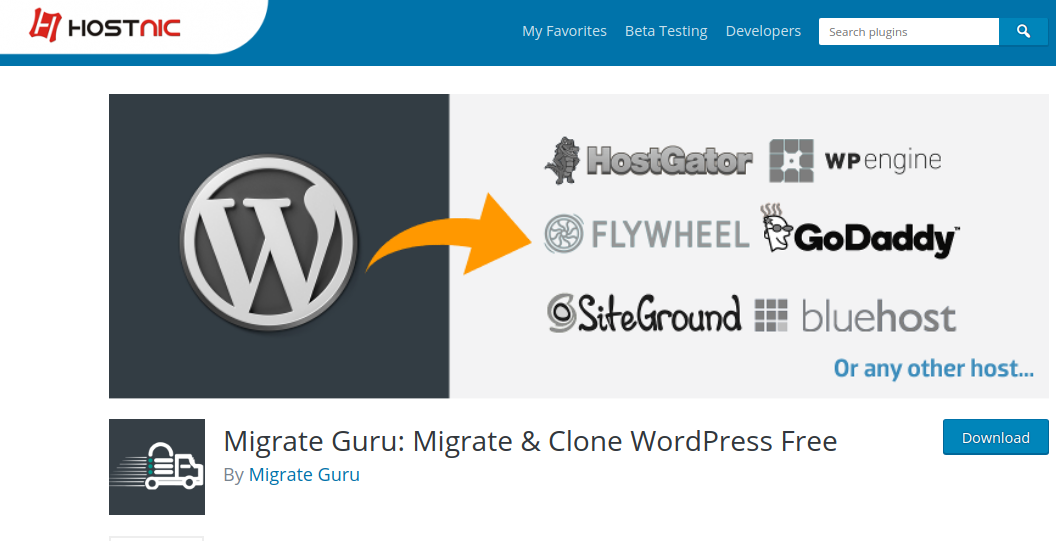Click the Hostnic logo

pos(104,26)
